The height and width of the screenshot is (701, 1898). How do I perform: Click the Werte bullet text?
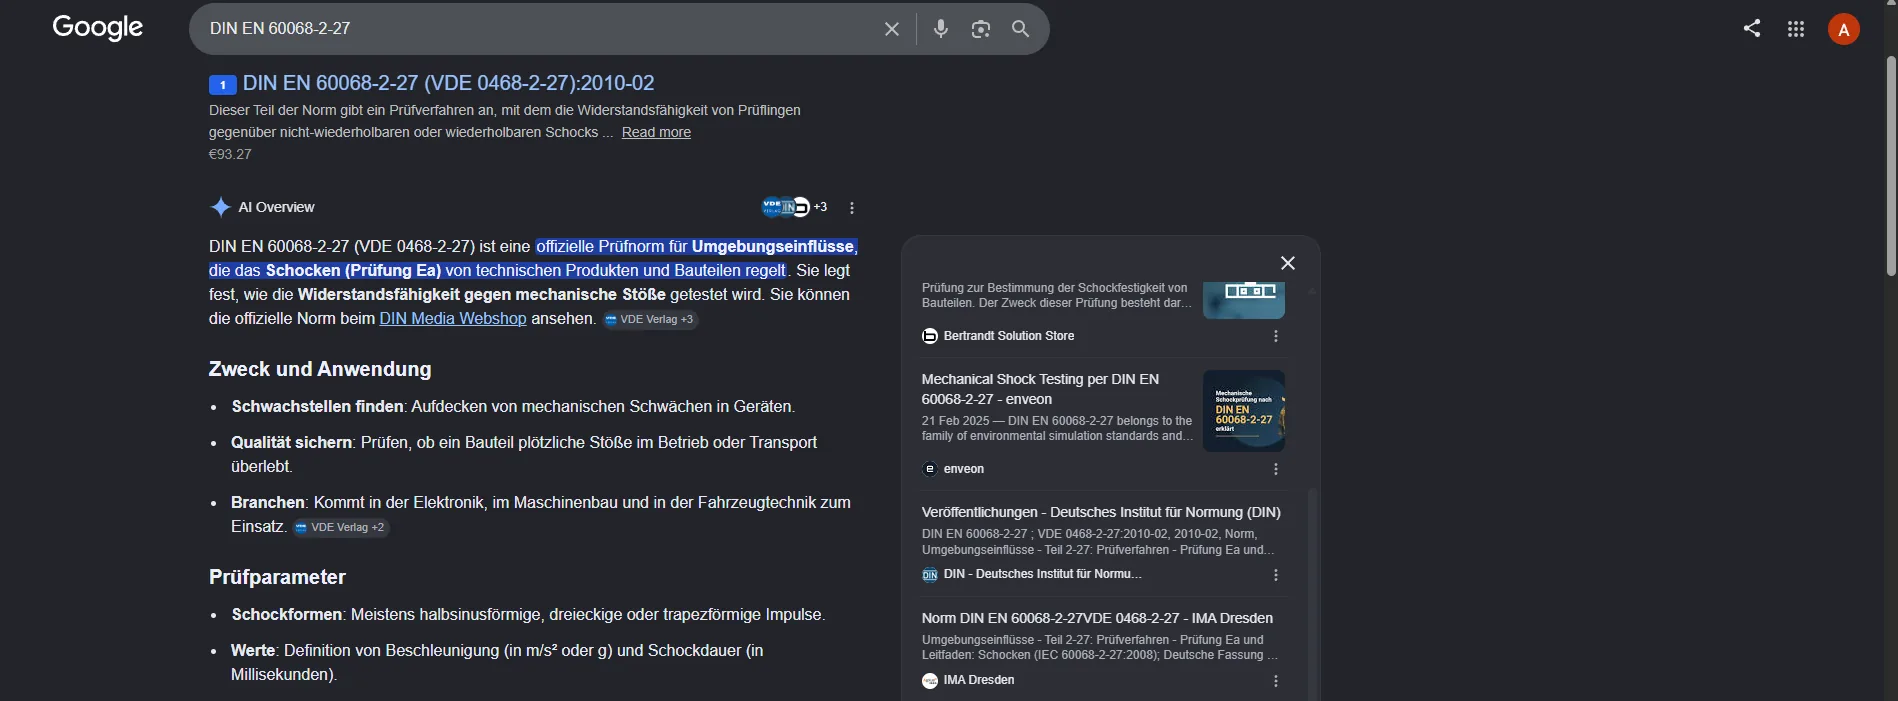pos(497,662)
